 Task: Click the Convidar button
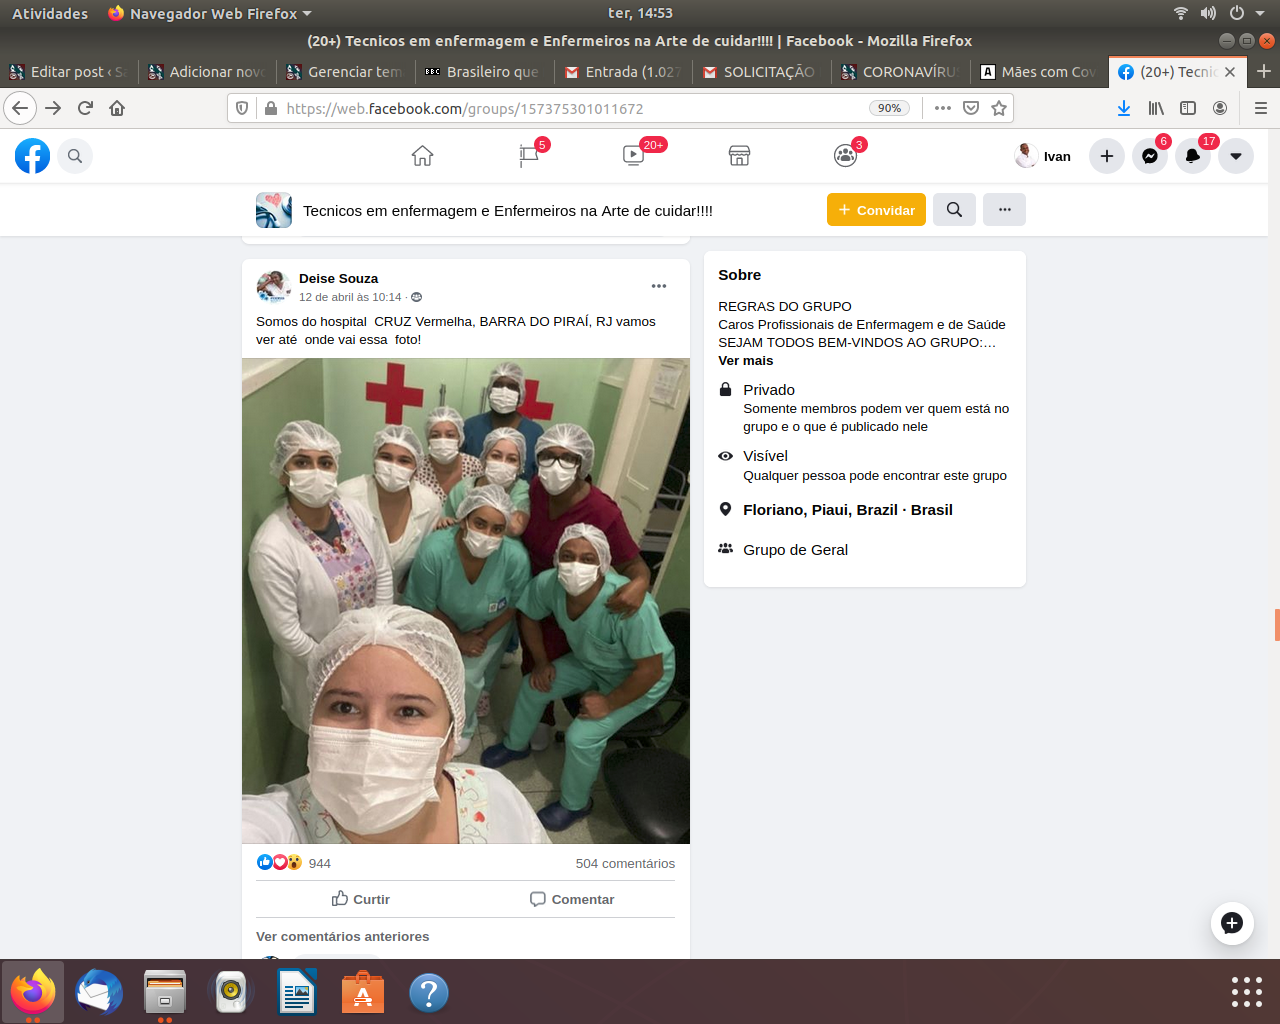coord(876,210)
